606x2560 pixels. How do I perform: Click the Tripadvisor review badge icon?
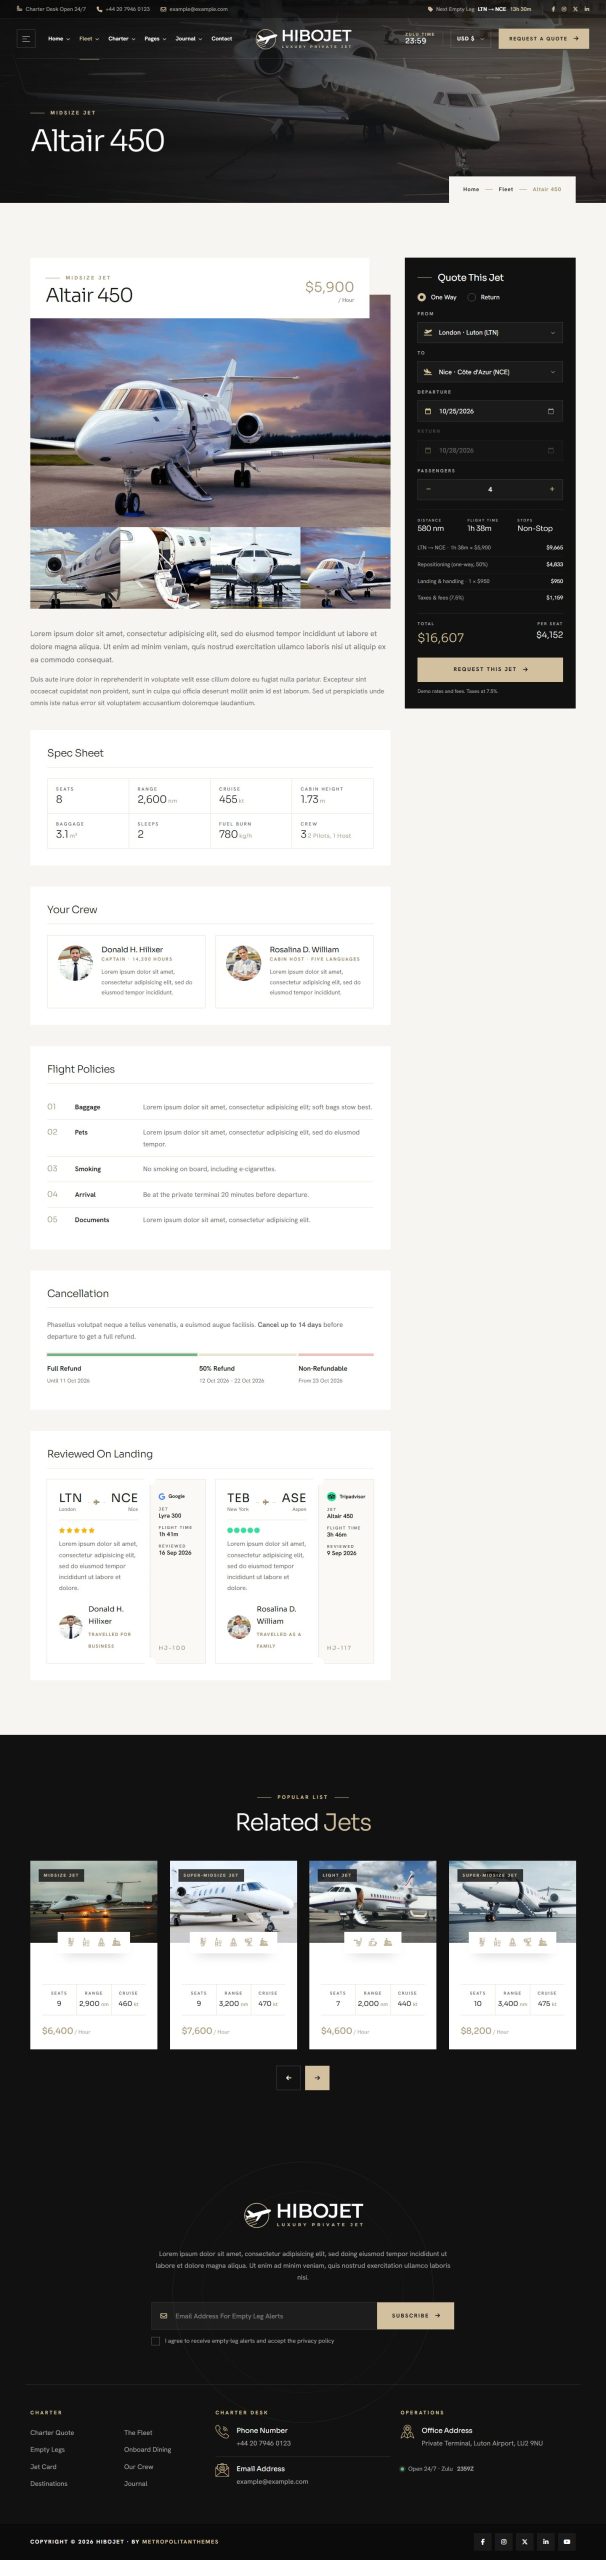[331, 1496]
